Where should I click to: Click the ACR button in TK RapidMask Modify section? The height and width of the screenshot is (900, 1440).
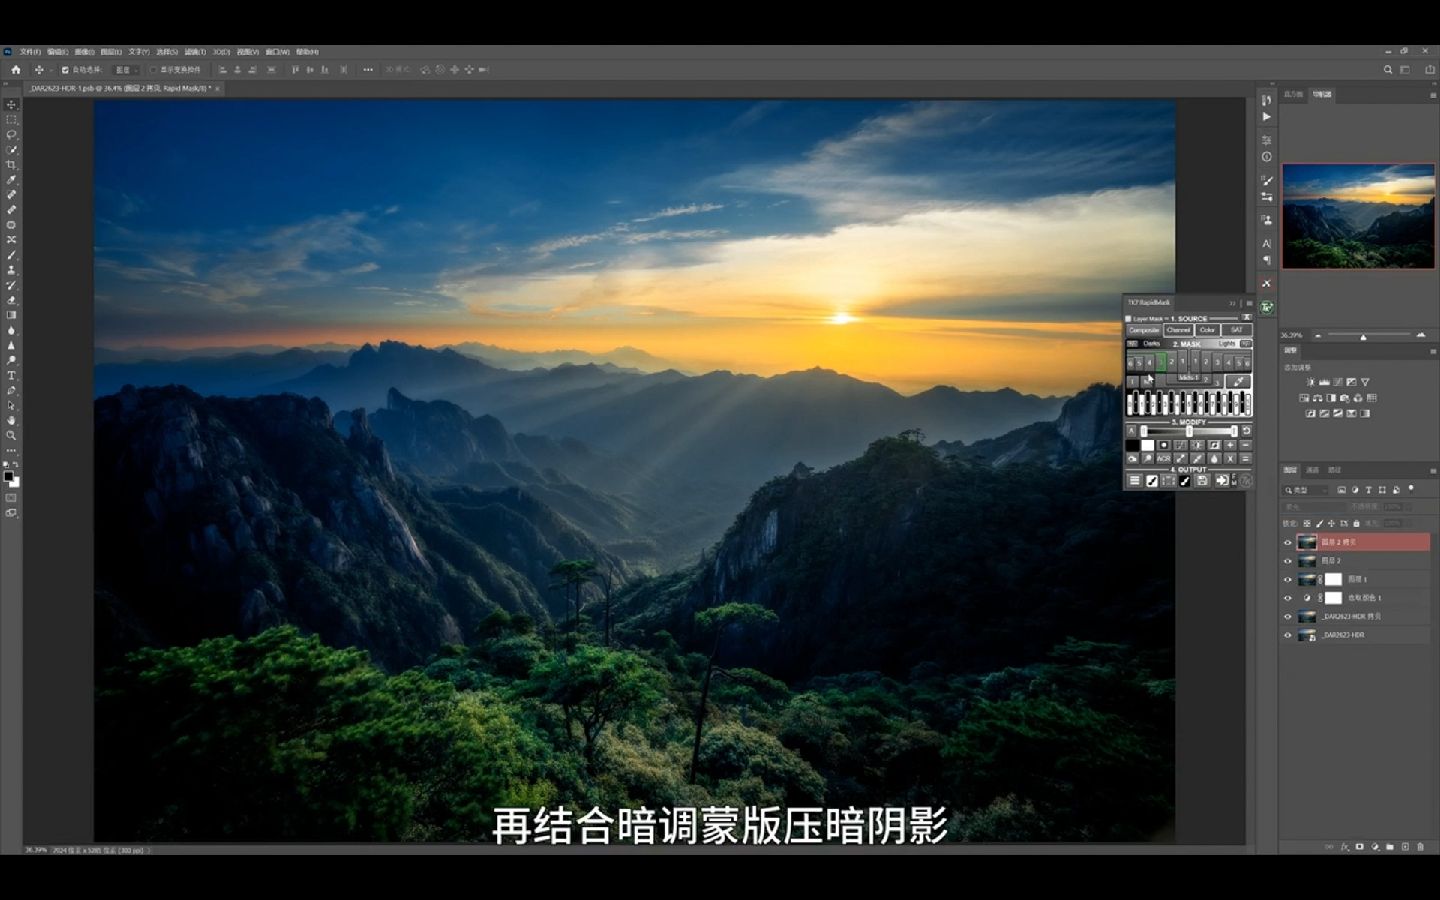pos(1165,458)
